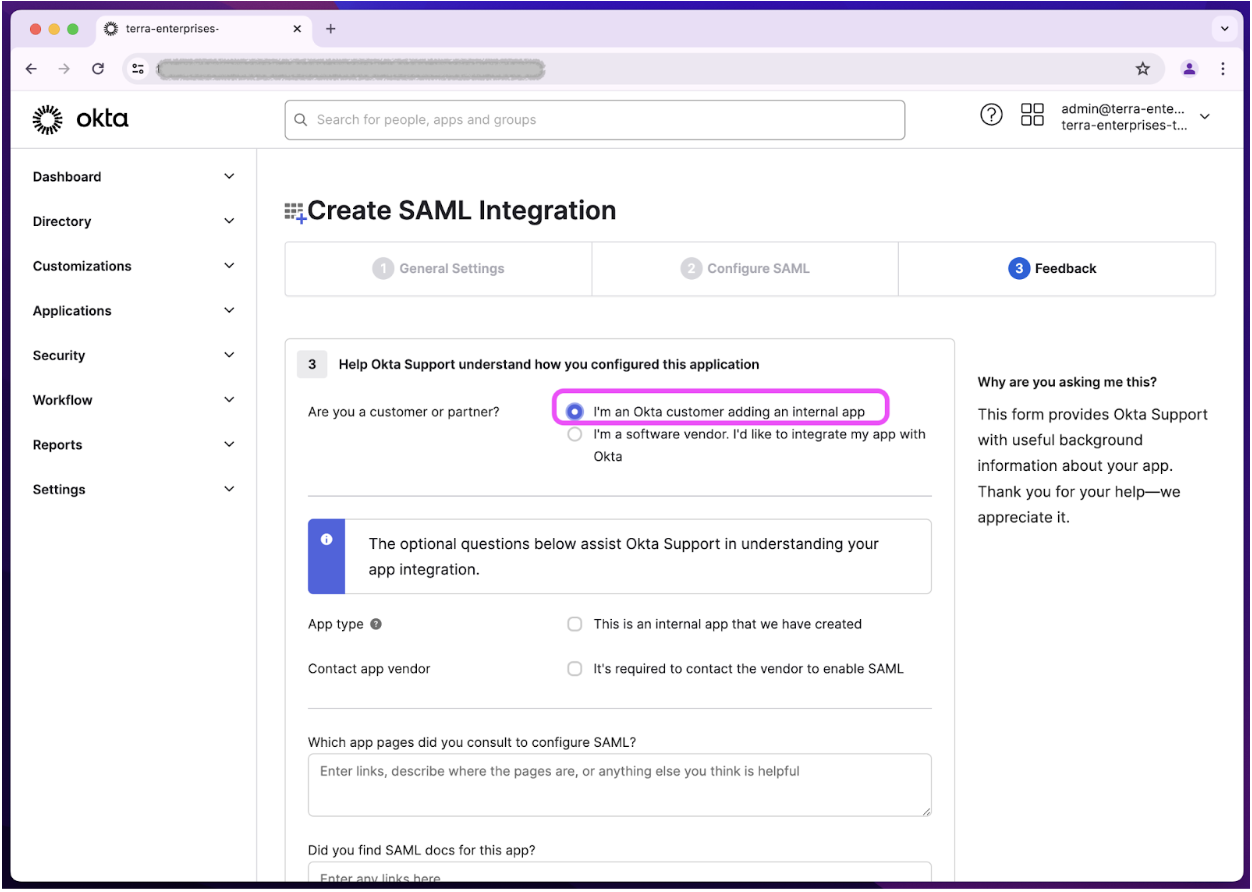The image size is (1252, 892).
Task: Click 'Did you find SAML docs' label
Action: [x=422, y=850]
